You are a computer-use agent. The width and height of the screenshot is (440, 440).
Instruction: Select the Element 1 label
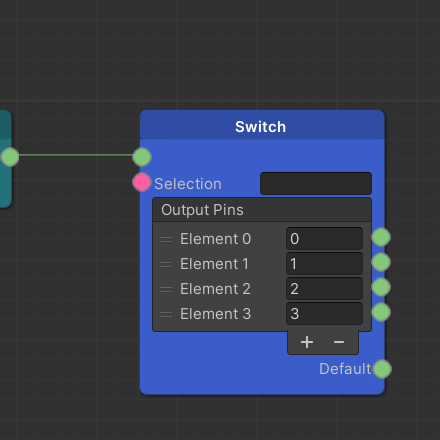pos(214,264)
